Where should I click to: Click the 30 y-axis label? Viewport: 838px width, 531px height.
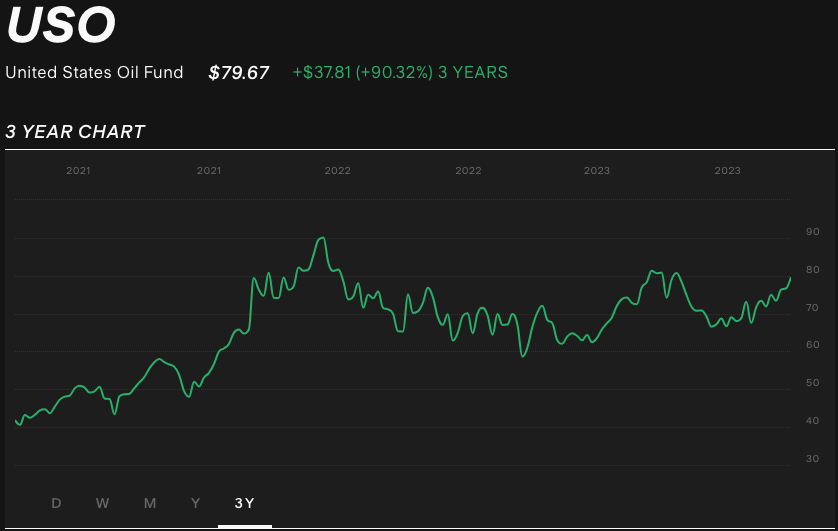812,458
